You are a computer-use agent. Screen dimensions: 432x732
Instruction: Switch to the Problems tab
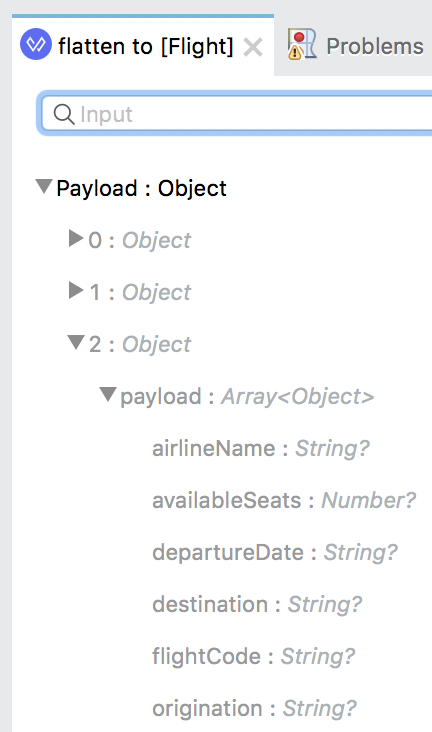tap(355, 45)
